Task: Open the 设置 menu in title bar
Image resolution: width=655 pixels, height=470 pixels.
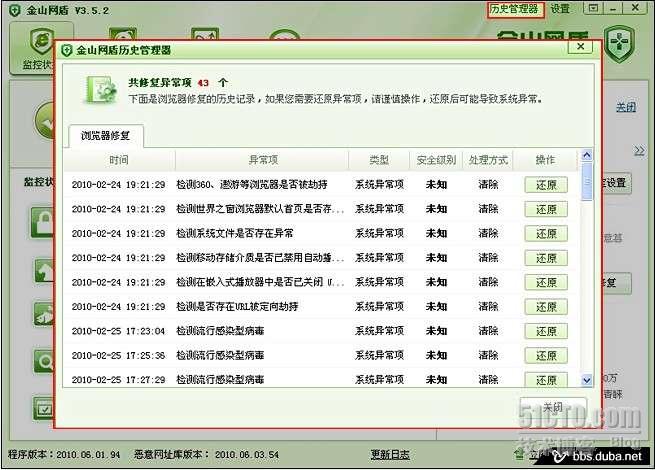Action: click(x=560, y=9)
